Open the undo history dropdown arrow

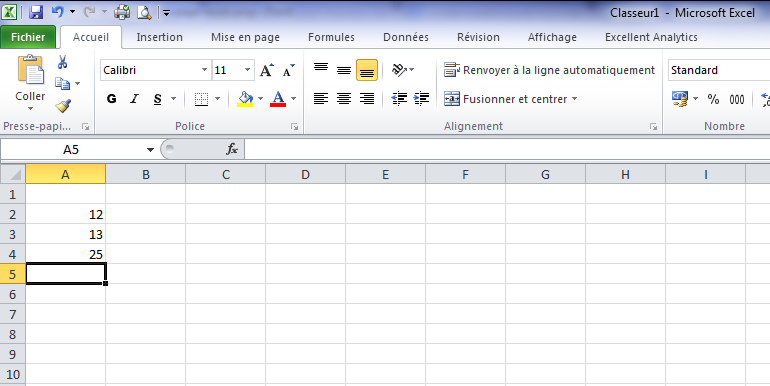73,12
